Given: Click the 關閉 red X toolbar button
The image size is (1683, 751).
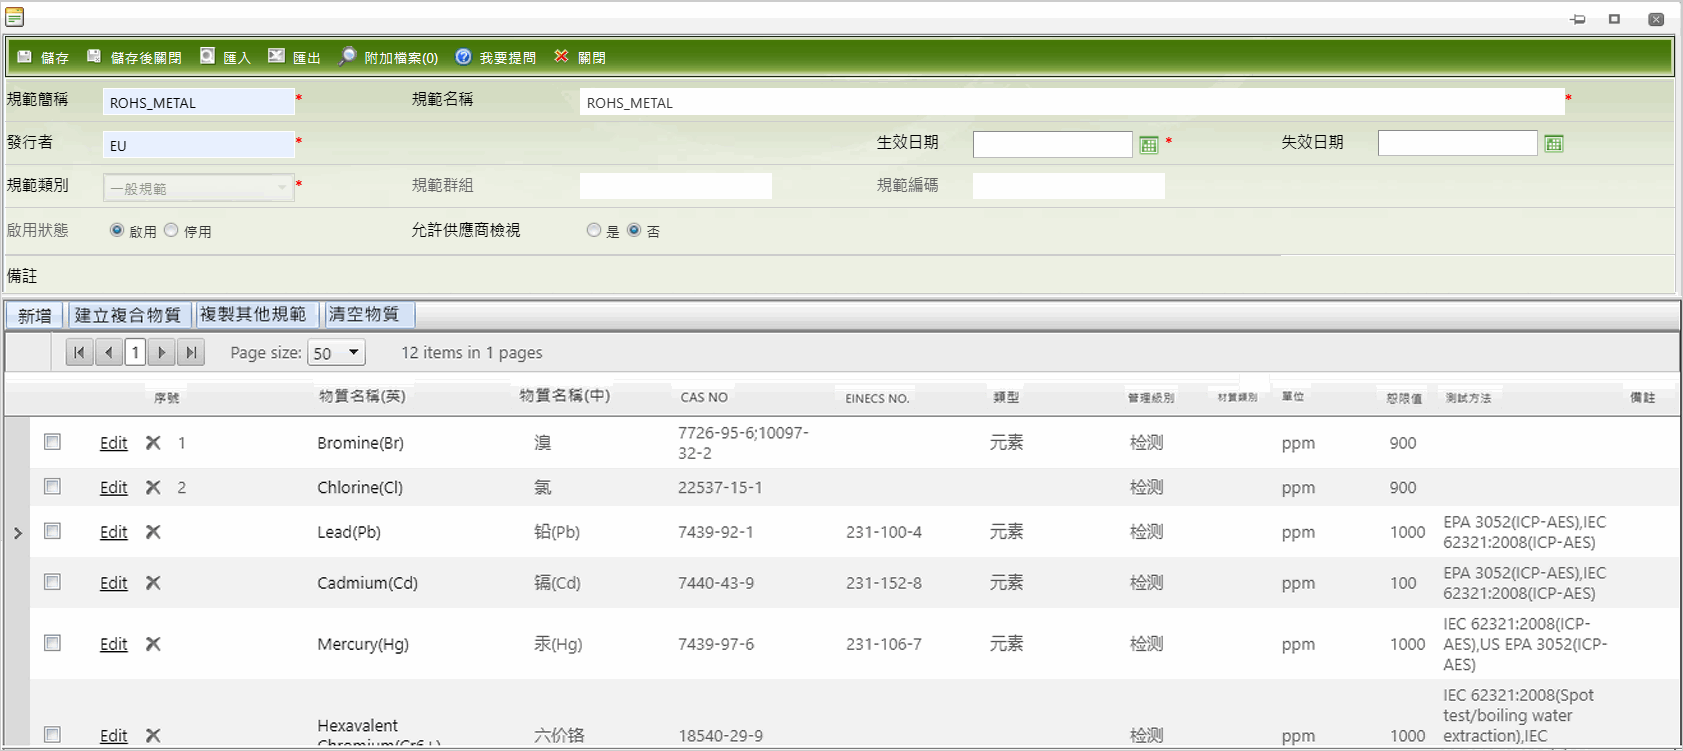Looking at the screenshot, I should click(x=561, y=57).
